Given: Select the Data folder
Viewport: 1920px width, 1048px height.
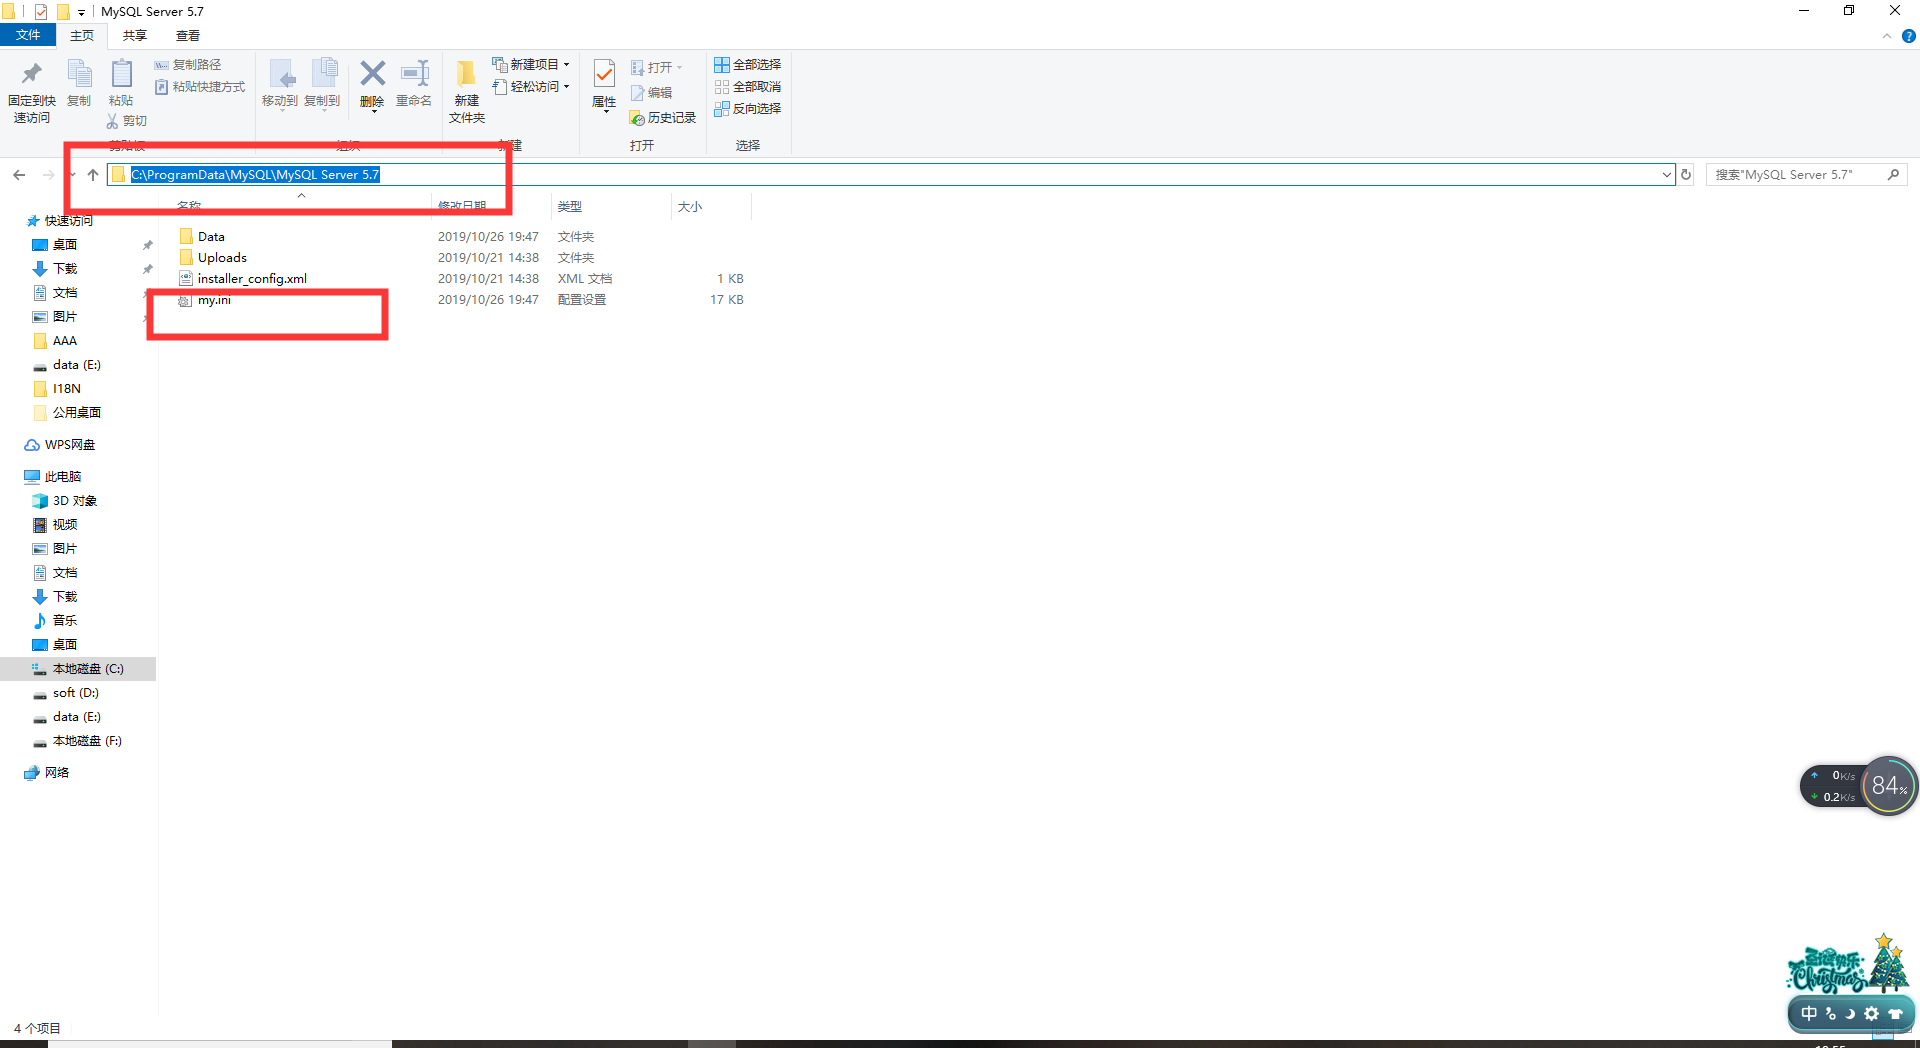Looking at the screenshot, I should (x=211, y=237).
